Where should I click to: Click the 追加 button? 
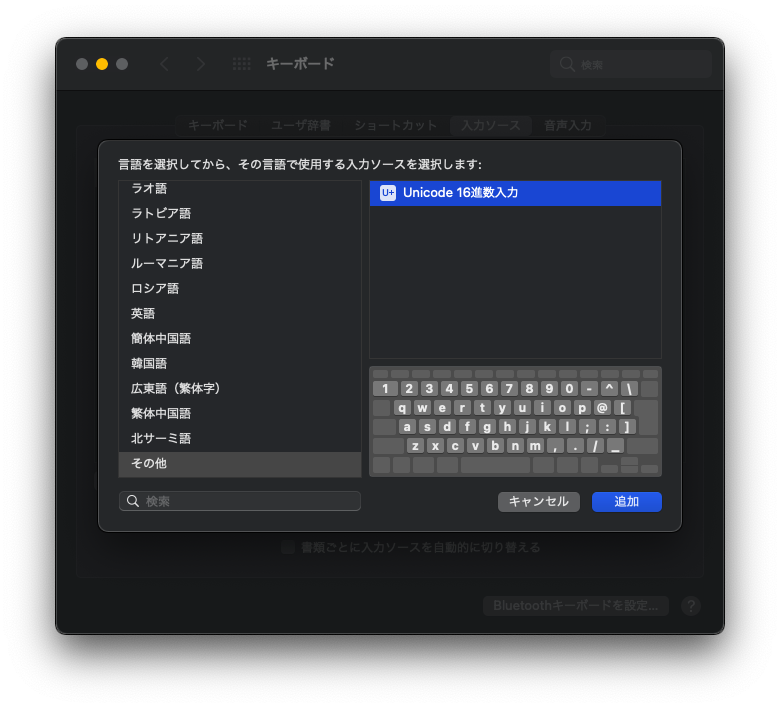pos(627,502)
